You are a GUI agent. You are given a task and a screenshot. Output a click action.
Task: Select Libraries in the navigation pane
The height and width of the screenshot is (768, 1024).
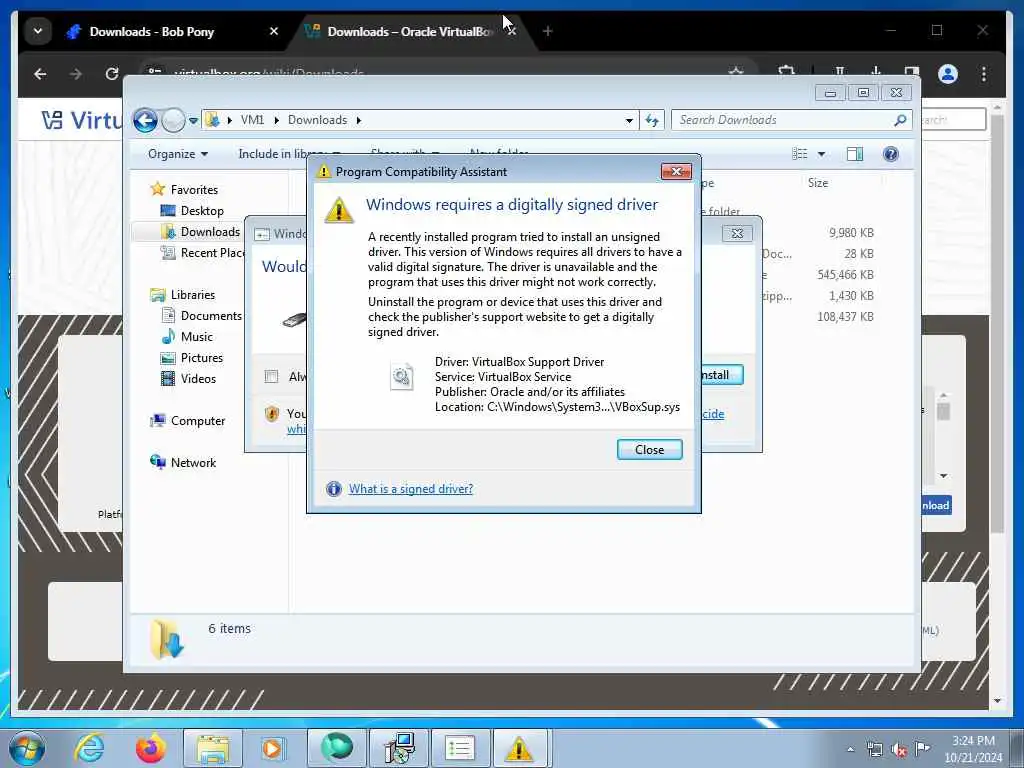pyautogui.click(x=193, y=295)
